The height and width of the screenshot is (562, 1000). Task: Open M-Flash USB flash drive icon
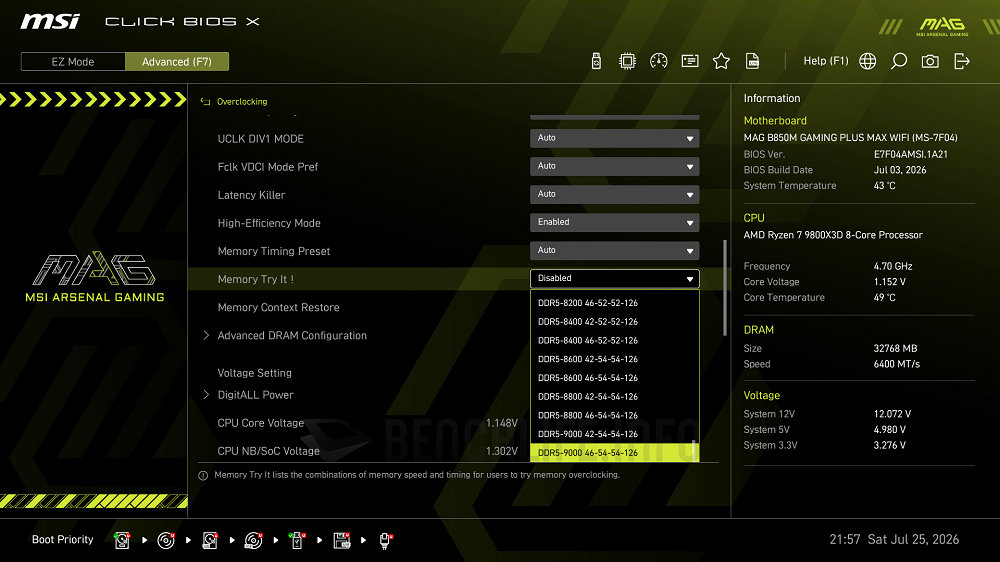point(596,61)
